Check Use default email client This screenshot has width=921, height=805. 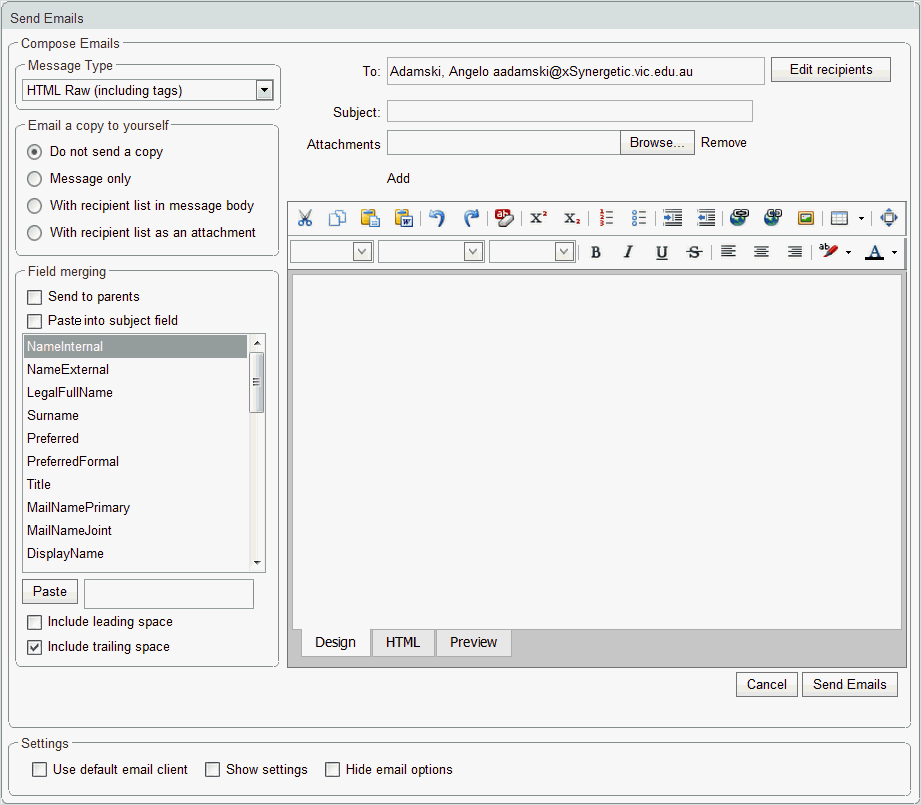(39, 770)
